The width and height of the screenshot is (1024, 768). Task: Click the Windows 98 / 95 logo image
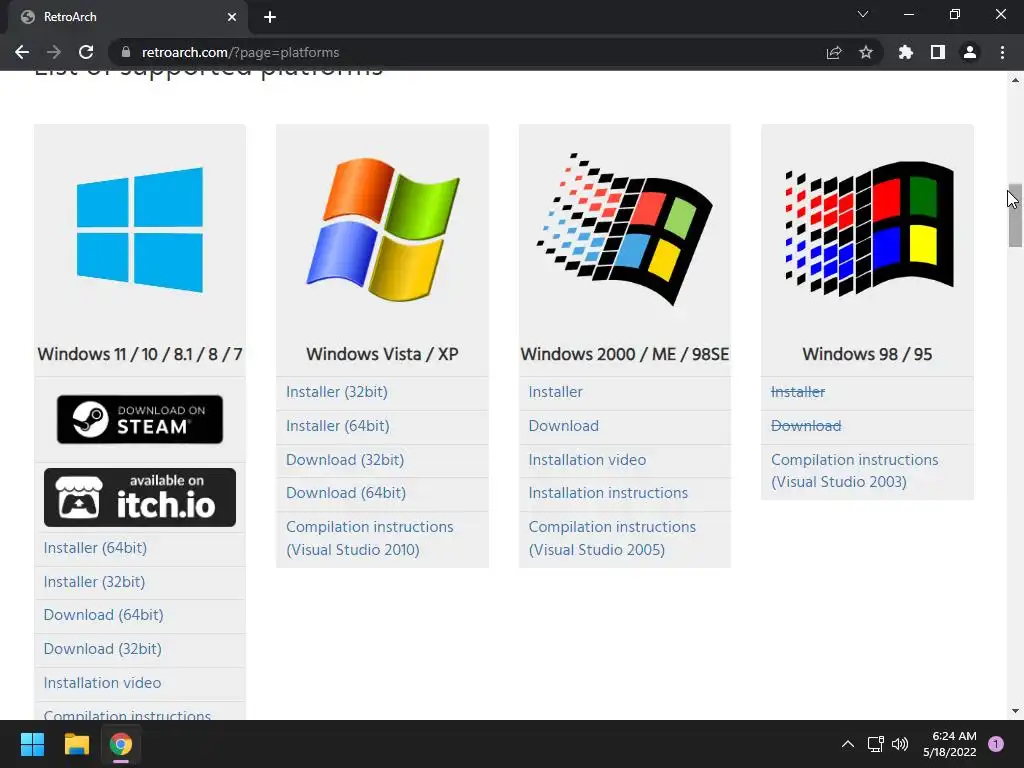pos(869,229)
